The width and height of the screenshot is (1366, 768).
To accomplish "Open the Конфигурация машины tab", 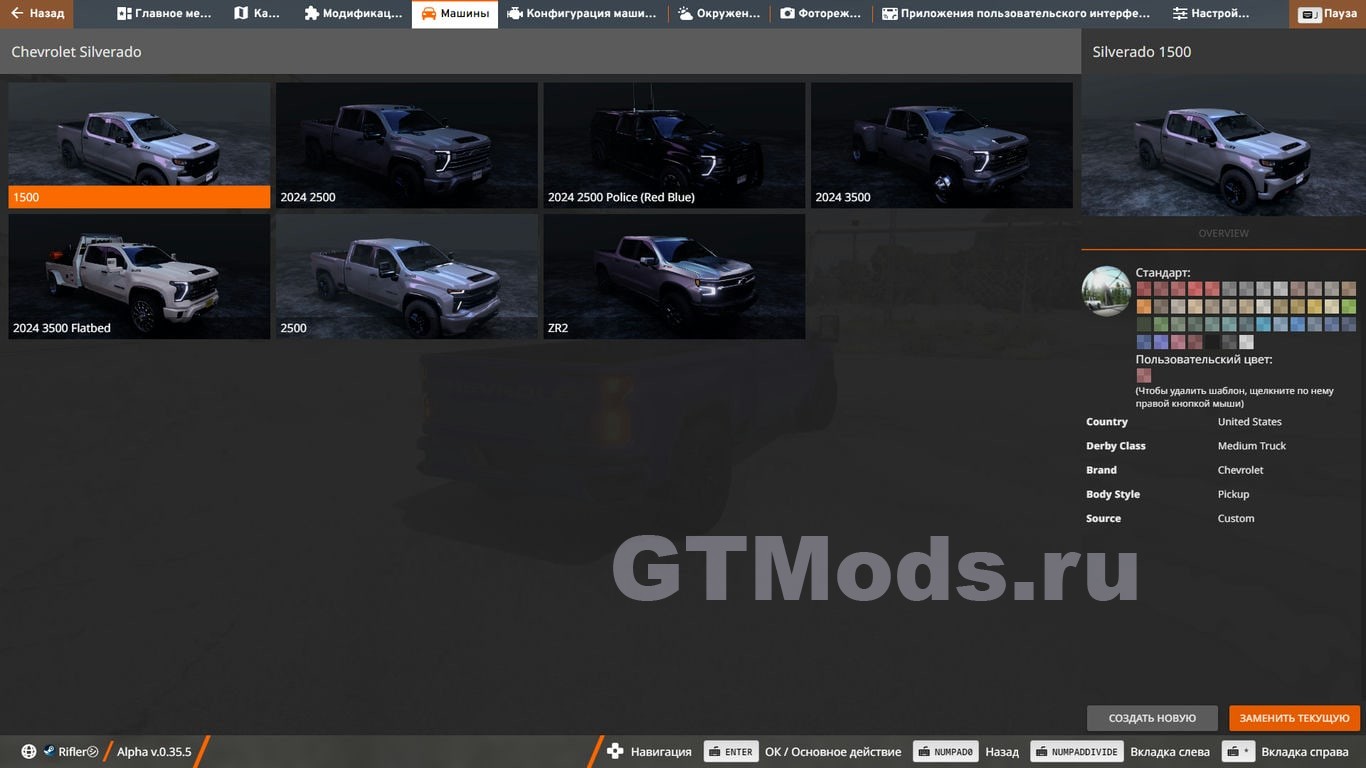I will pos(582,14).
